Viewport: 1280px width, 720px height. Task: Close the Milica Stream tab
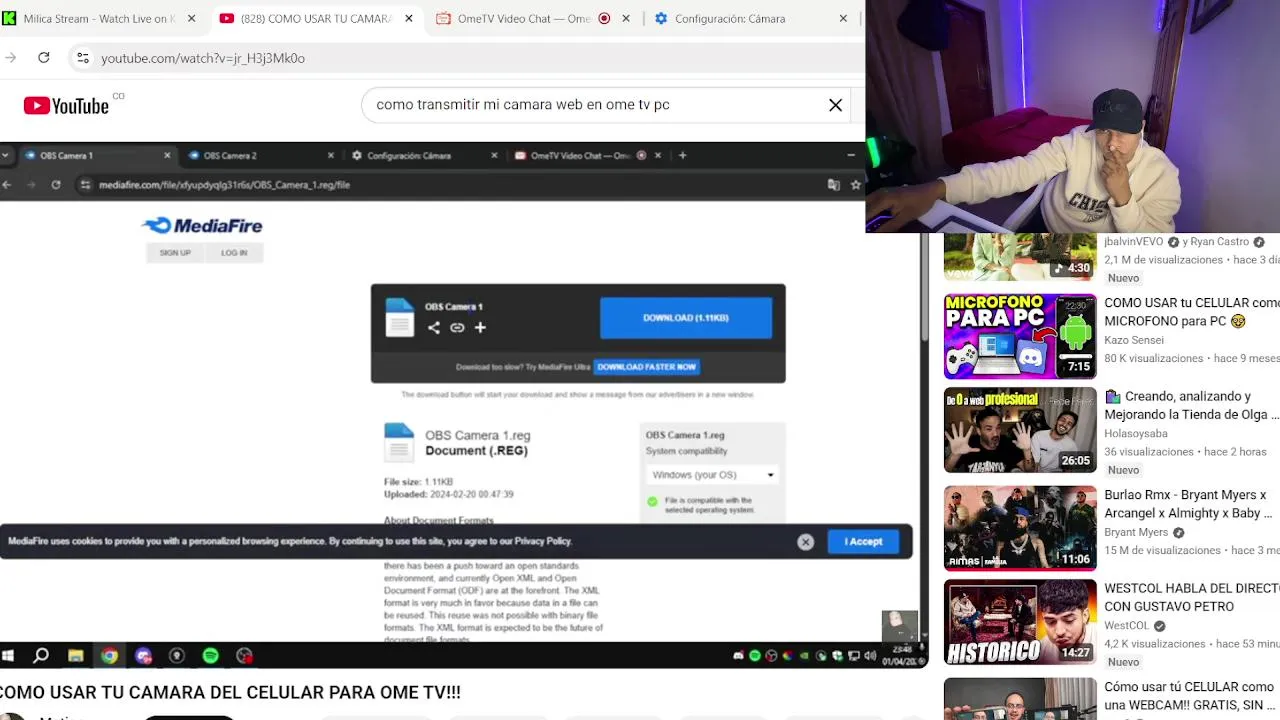(191, 18)
